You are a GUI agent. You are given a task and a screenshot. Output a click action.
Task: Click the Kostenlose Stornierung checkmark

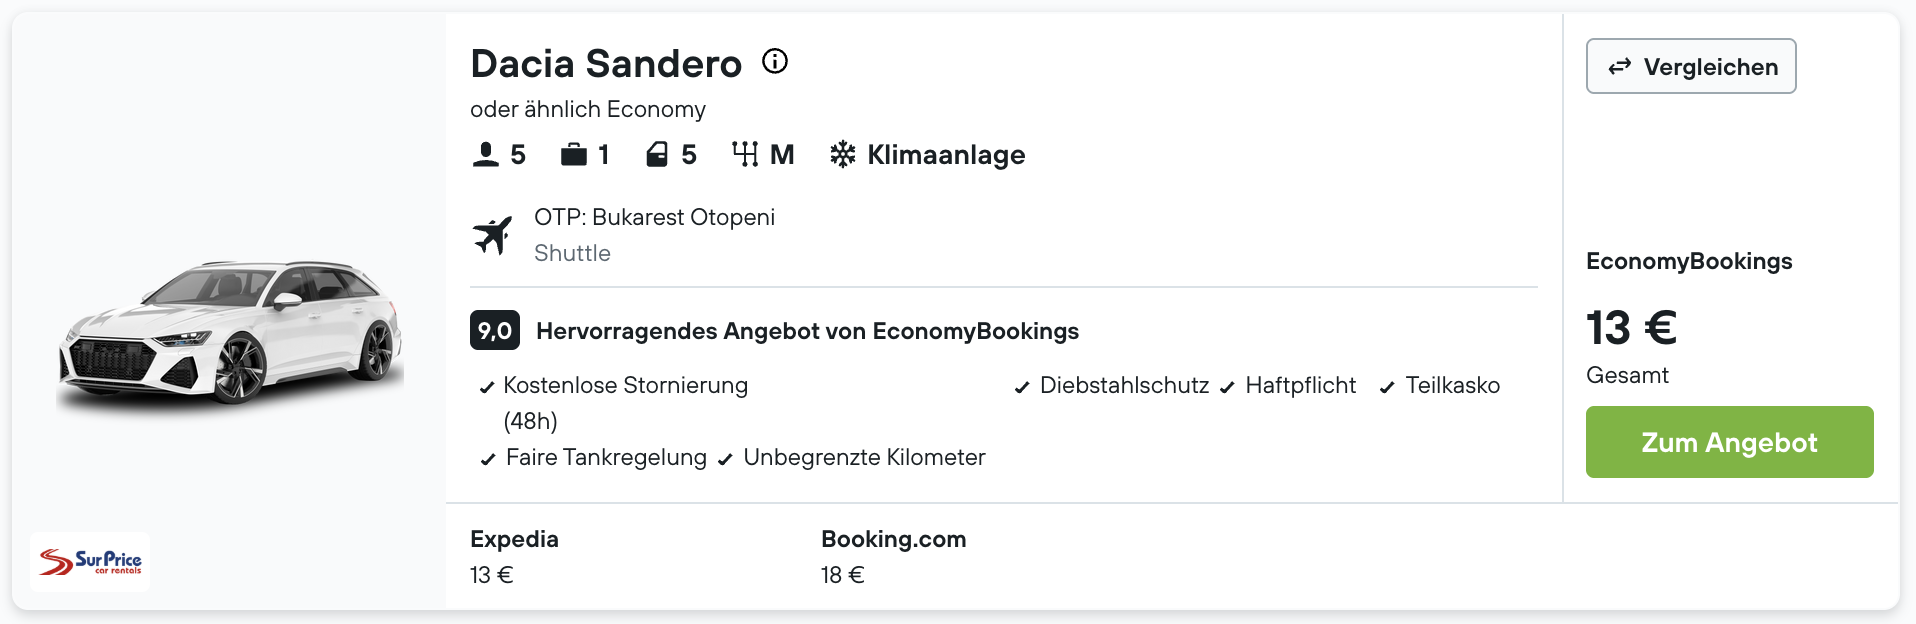tap(487, 387)
